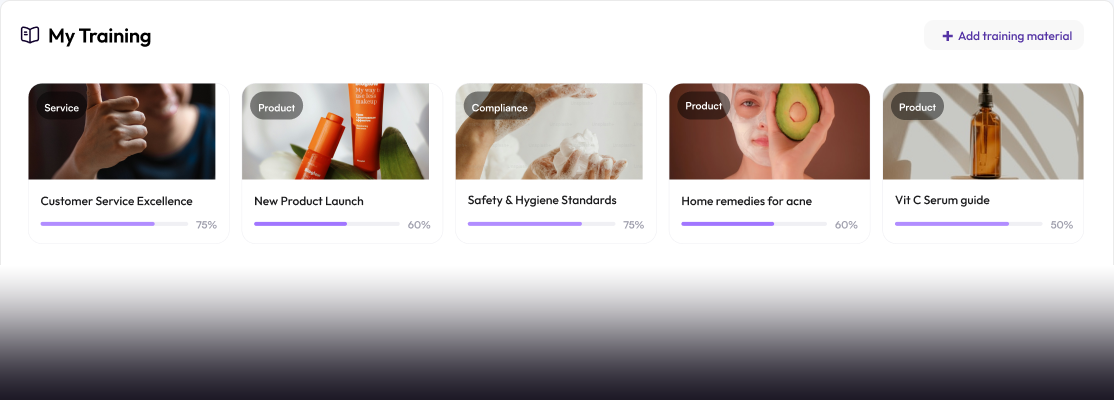Click Product tag on avocado face mask card
The width and height of the screenshot is (1114, 400).
click(x=703, y=106)
